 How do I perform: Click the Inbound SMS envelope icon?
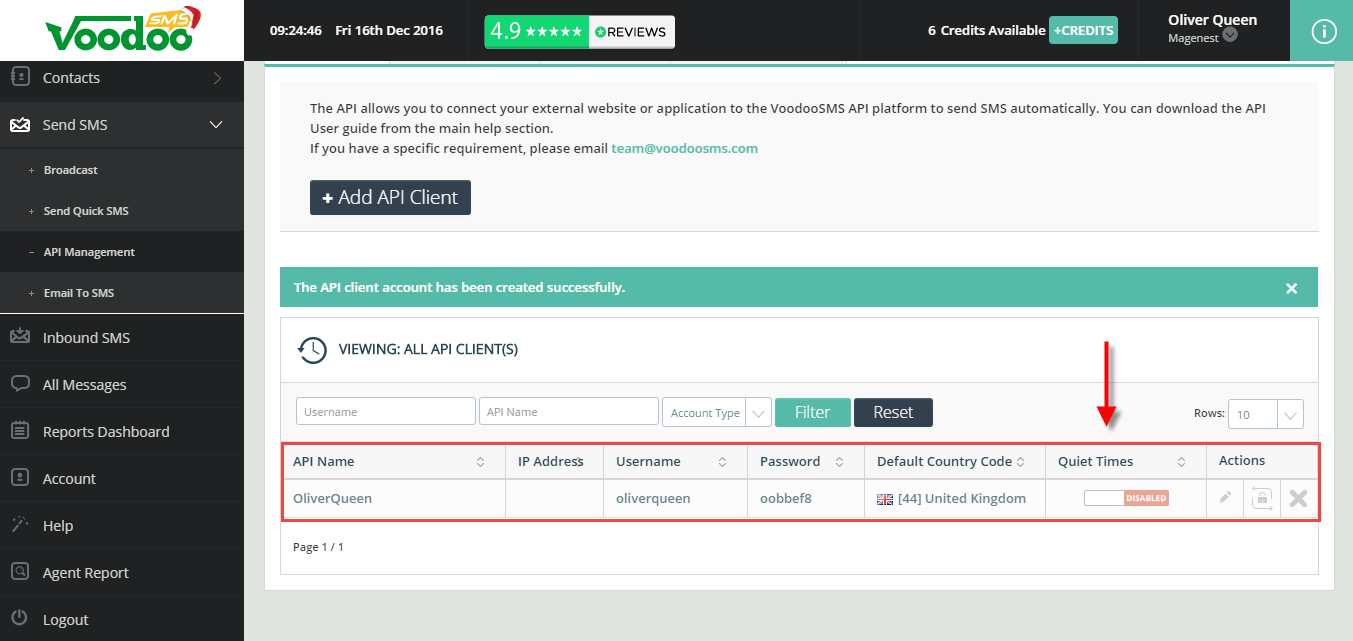pos(20,337)
